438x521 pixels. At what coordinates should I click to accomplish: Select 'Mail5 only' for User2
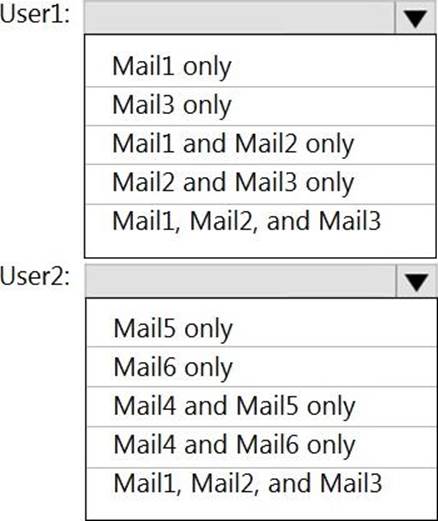tap(262, 329)
